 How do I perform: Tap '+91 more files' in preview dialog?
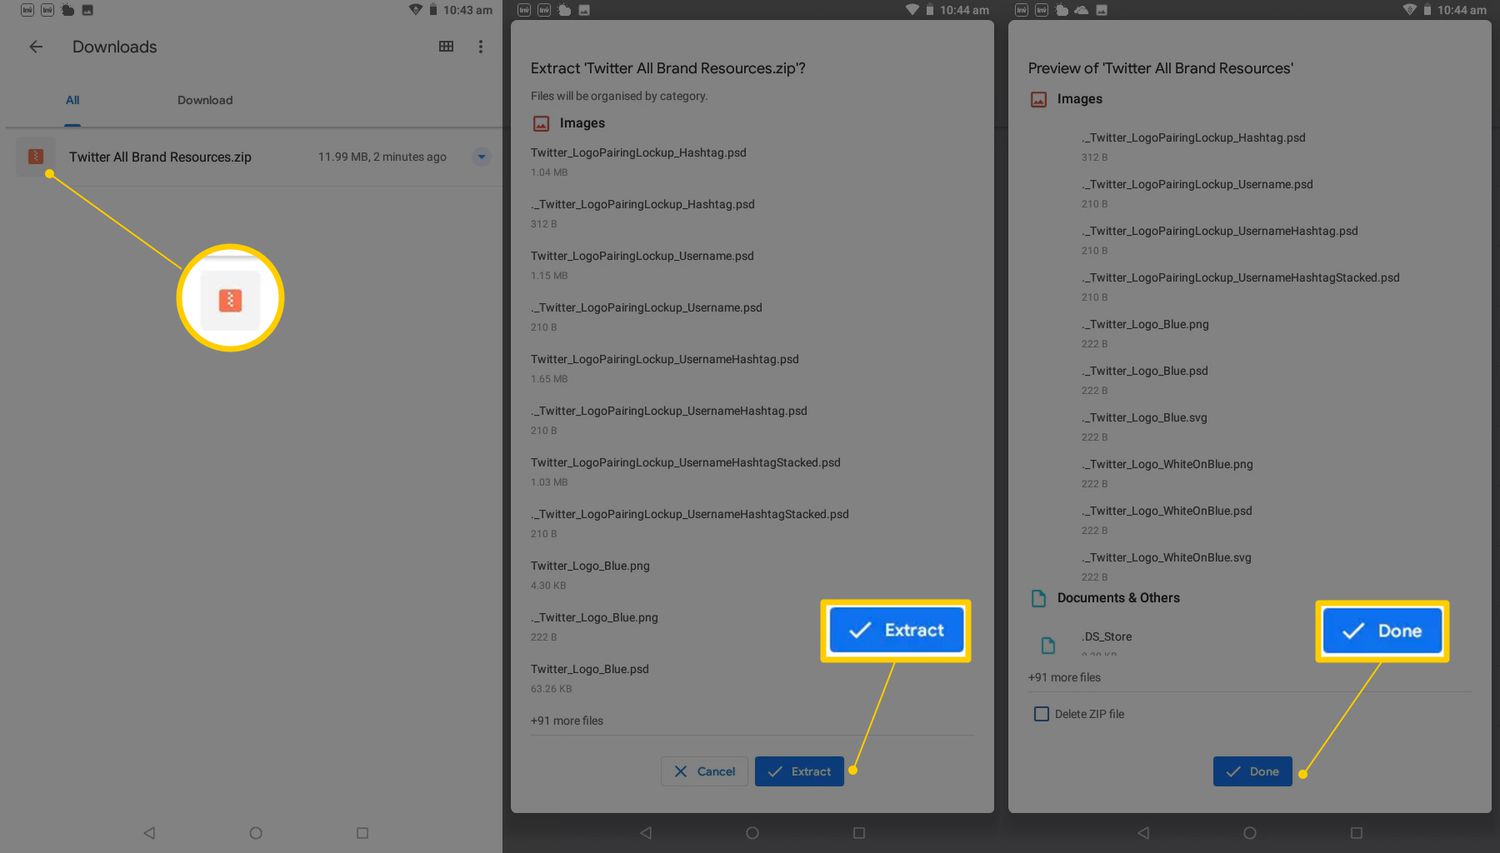pyautogui.click(x=1064, y=677)
